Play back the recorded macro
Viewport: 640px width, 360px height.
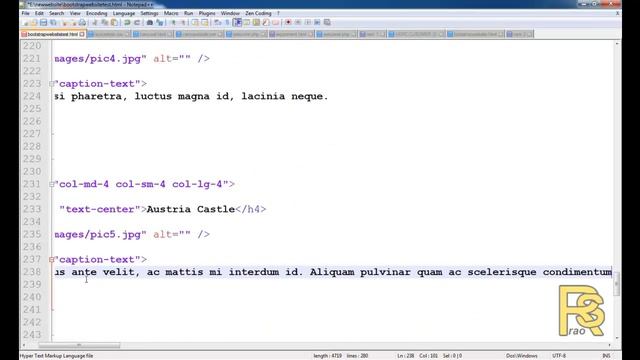[x=308, y=22]
